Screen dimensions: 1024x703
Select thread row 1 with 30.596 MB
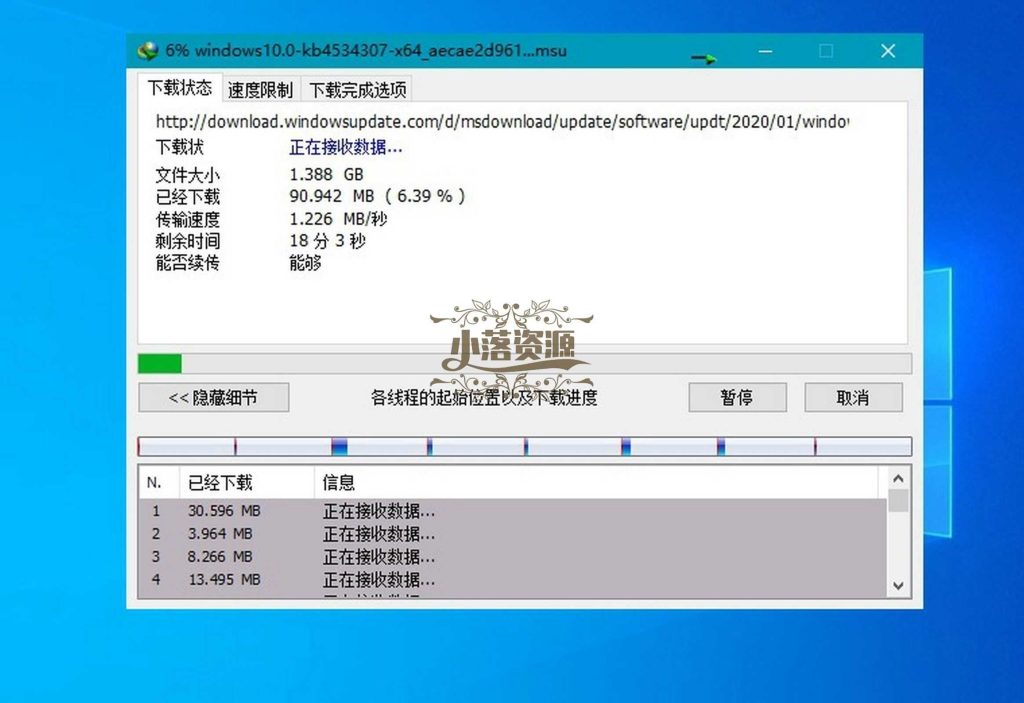513,511
